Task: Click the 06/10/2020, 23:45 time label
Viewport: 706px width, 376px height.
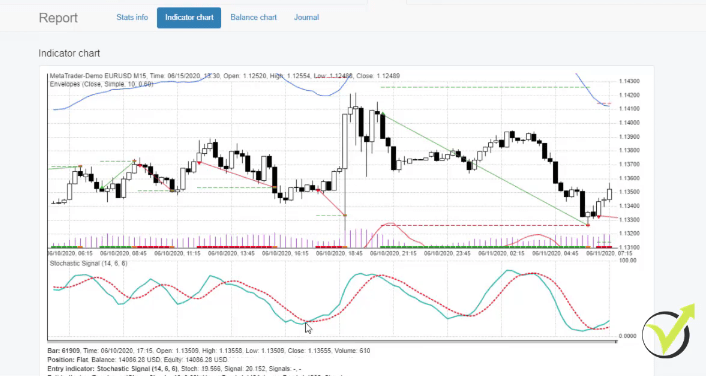Action: [447, 254]
